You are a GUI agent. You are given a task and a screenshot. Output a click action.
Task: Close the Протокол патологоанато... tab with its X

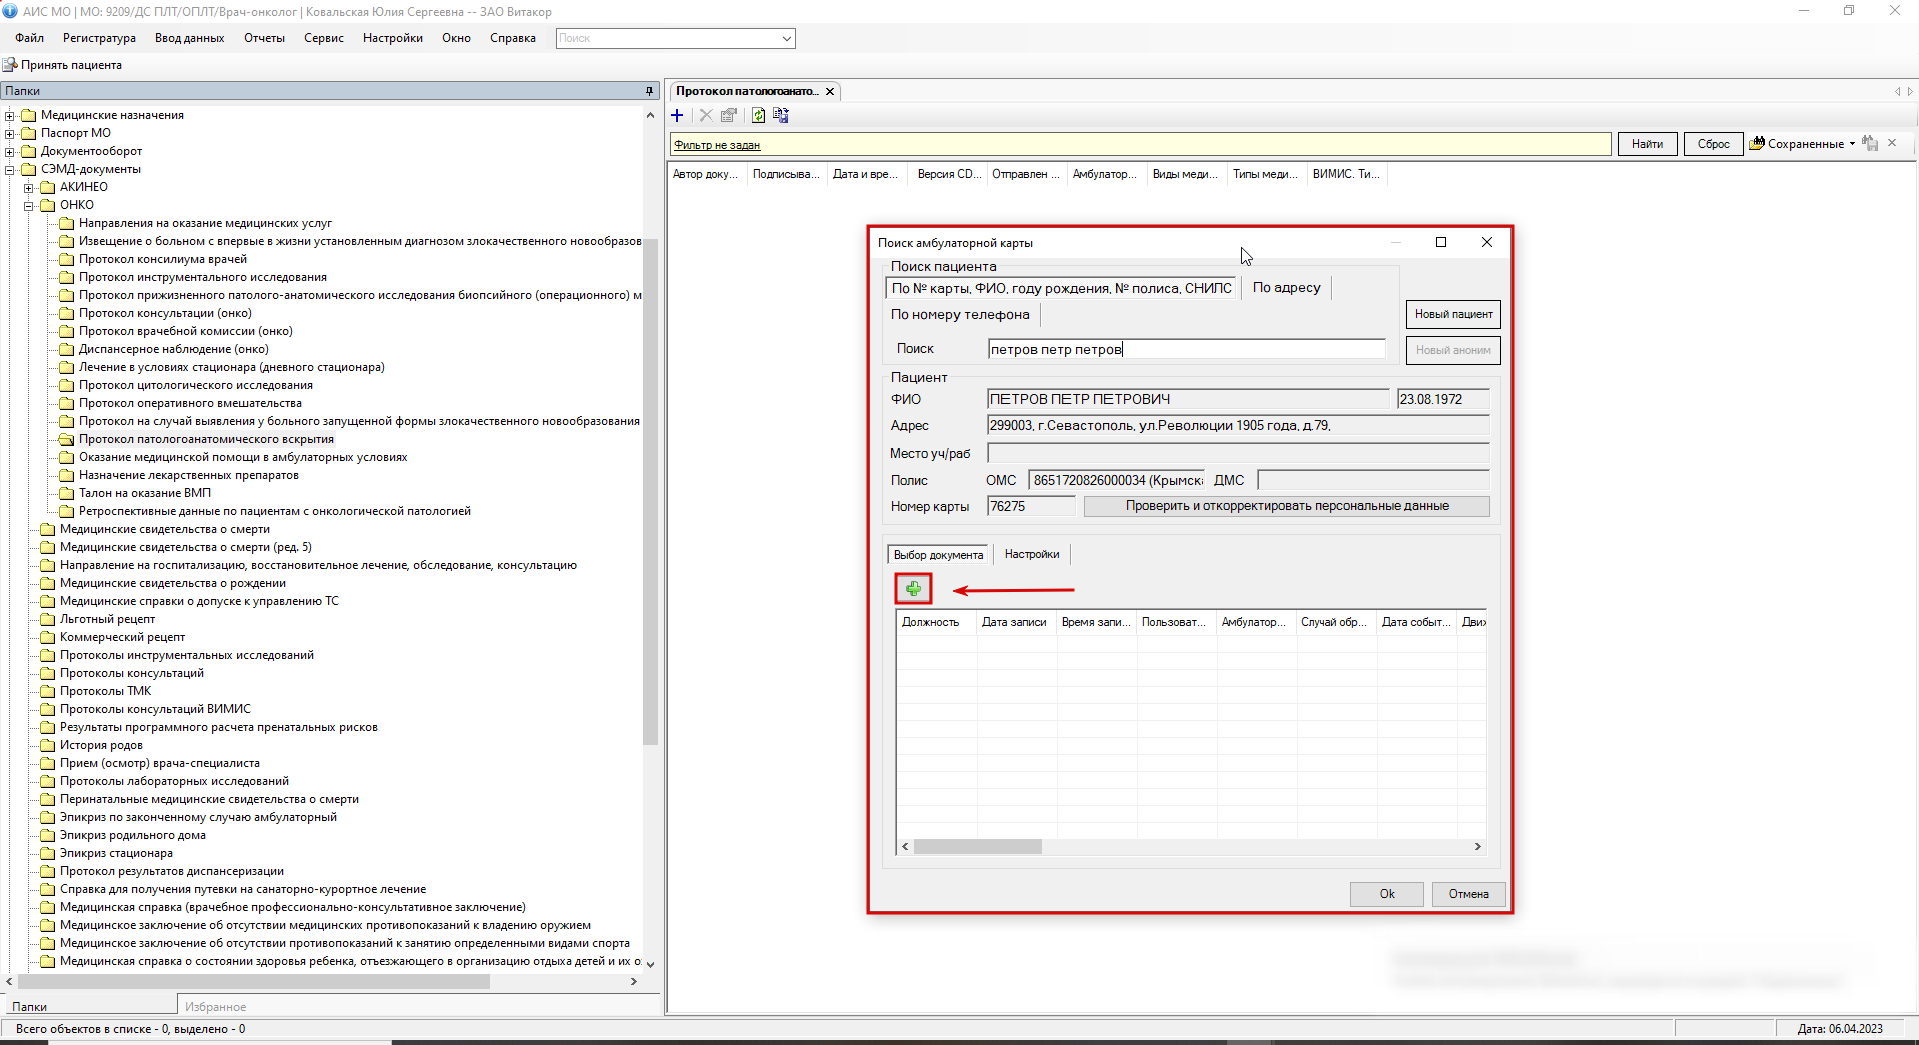tap(830, 92)
